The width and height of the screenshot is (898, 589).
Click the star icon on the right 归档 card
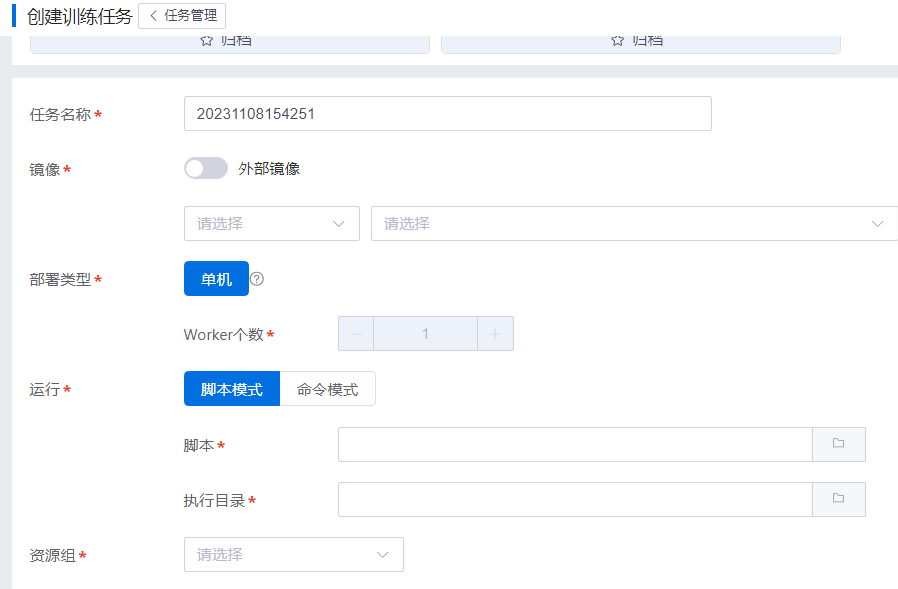tap(617, 40)
